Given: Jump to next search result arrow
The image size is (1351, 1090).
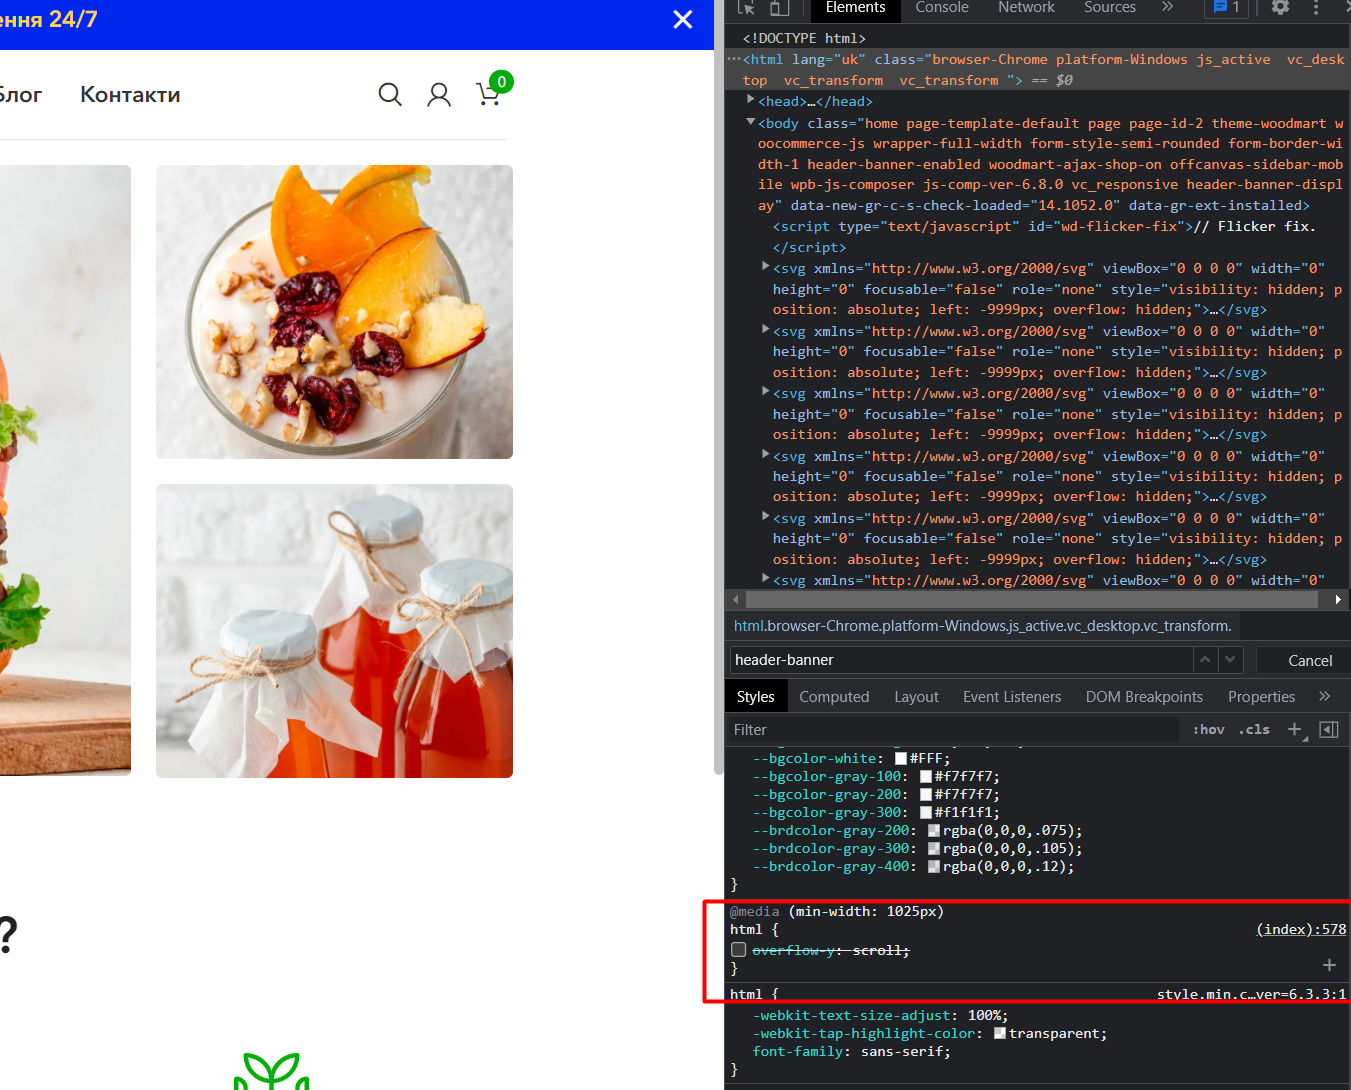Looking at the screenshot, I should pyautogui.click(x=1230, y=660).
